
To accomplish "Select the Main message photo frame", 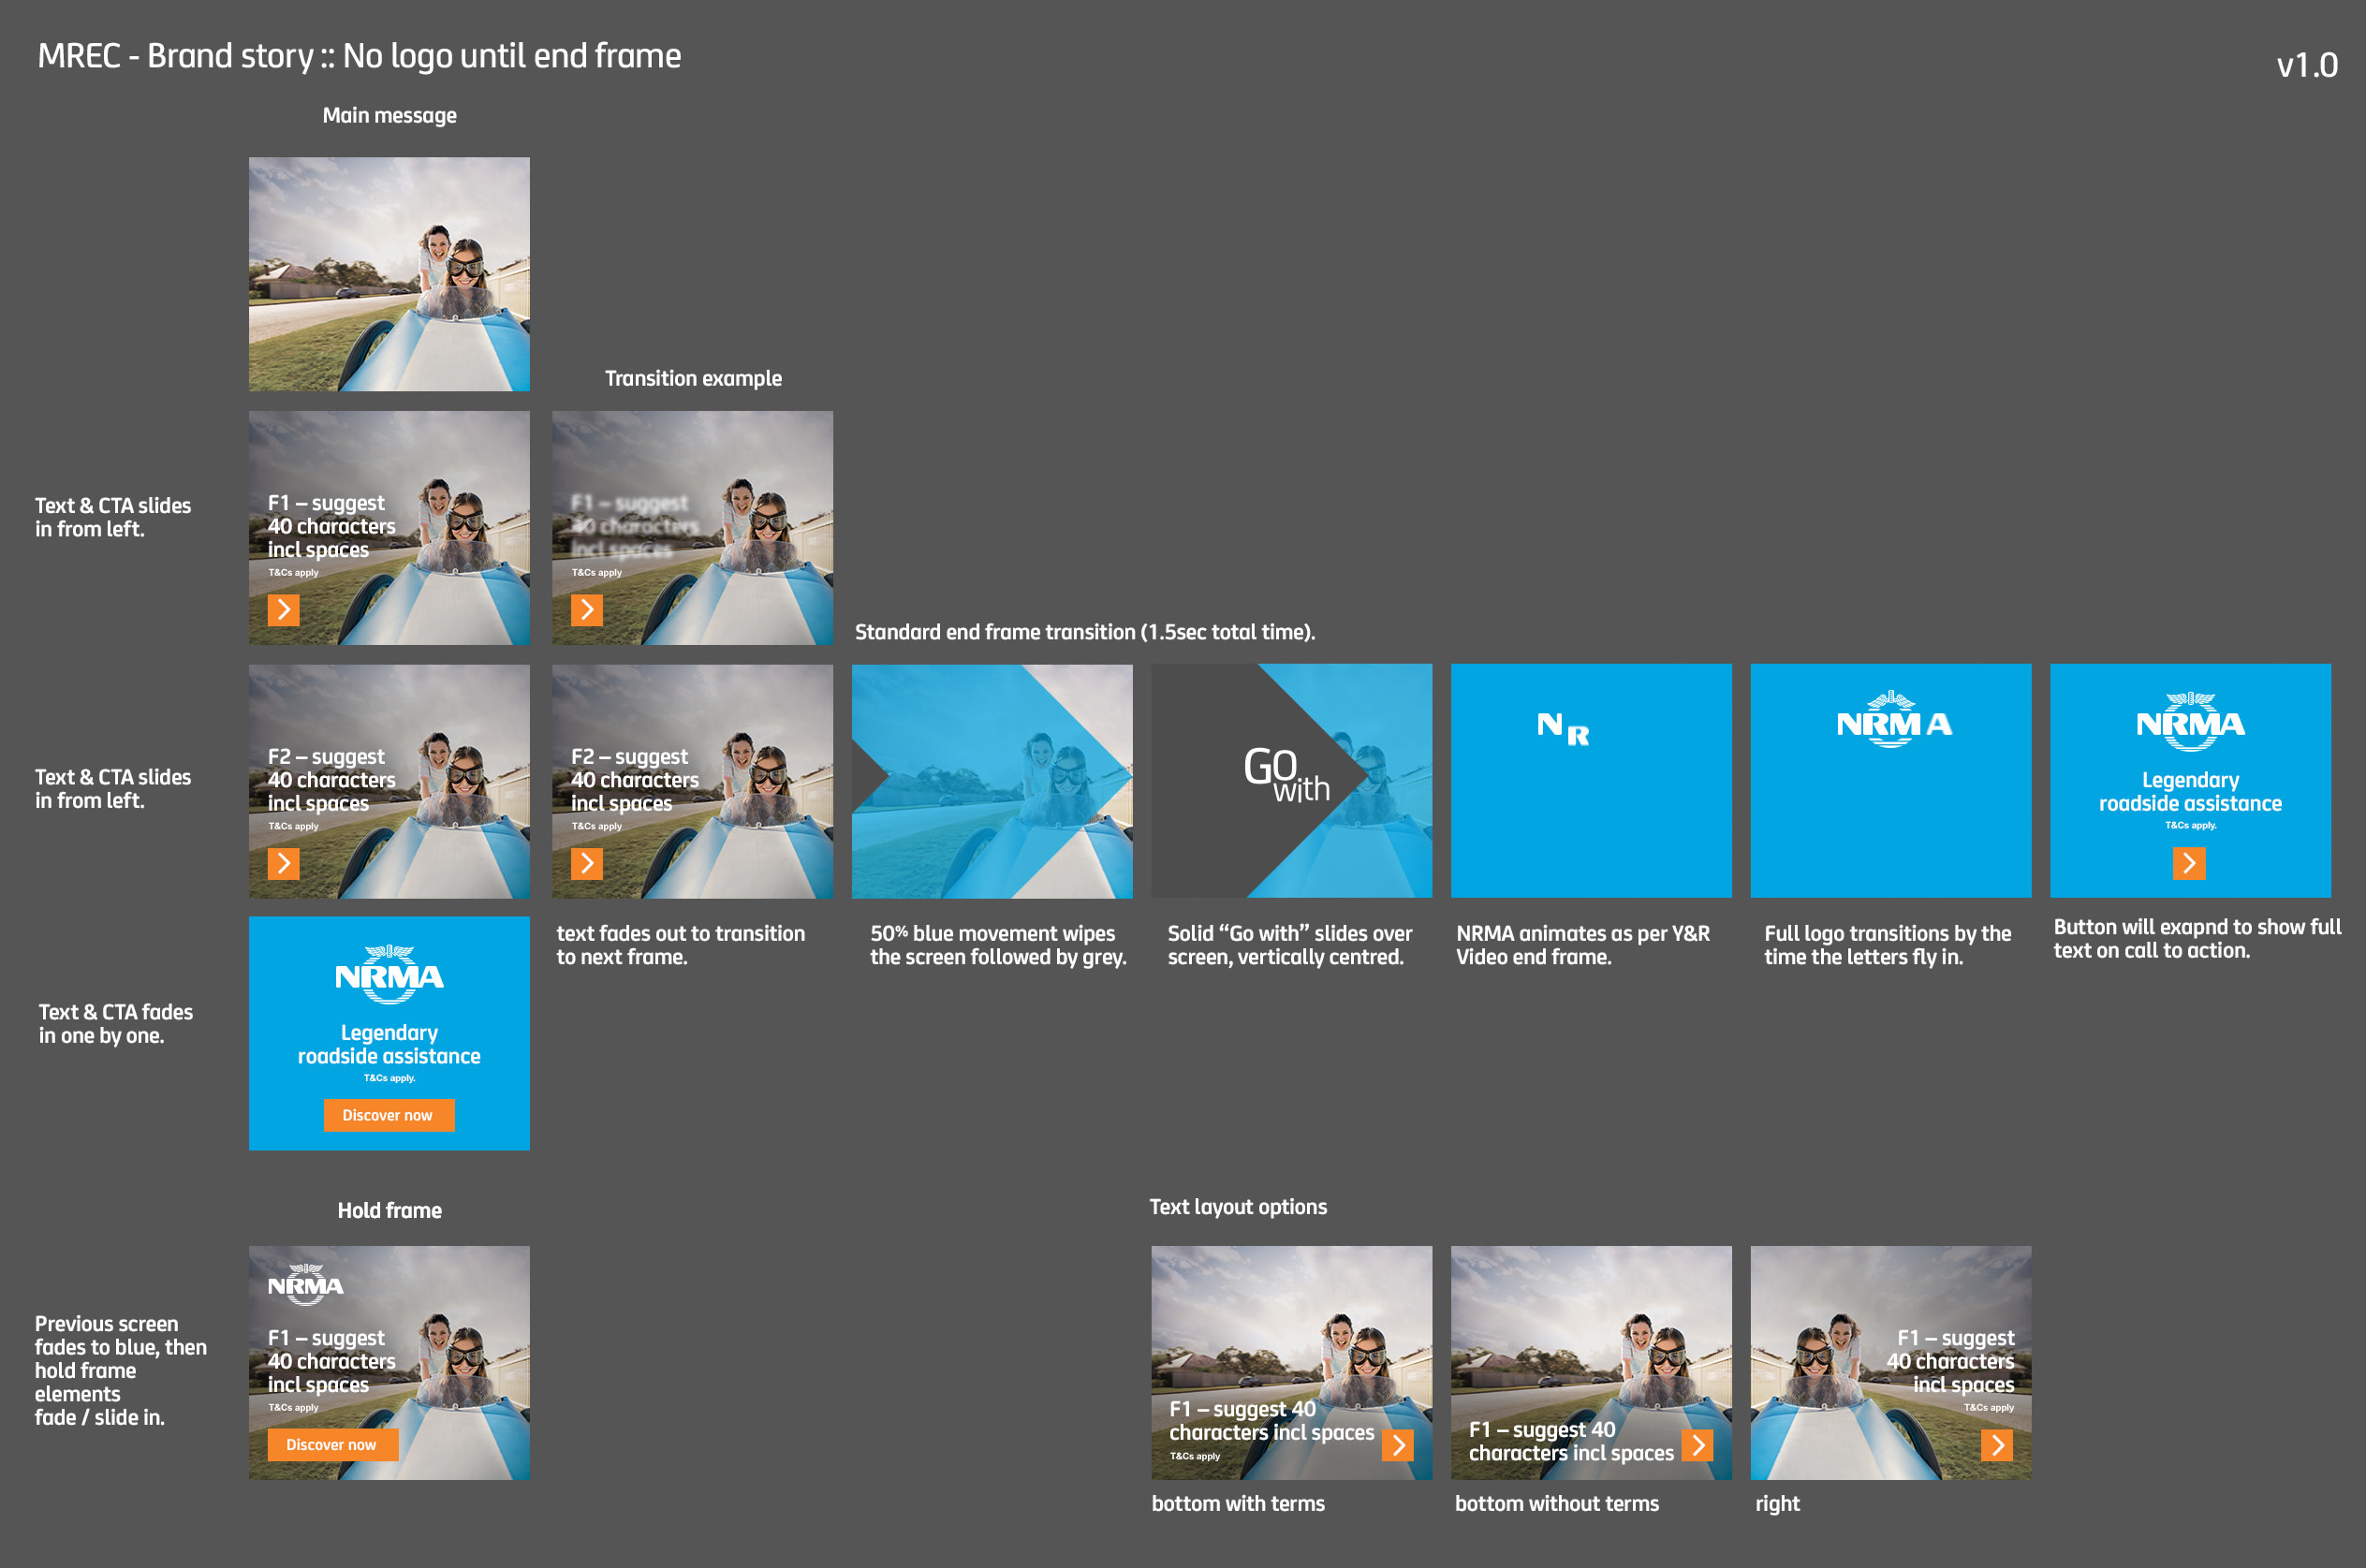I will [x=389, y=274].
